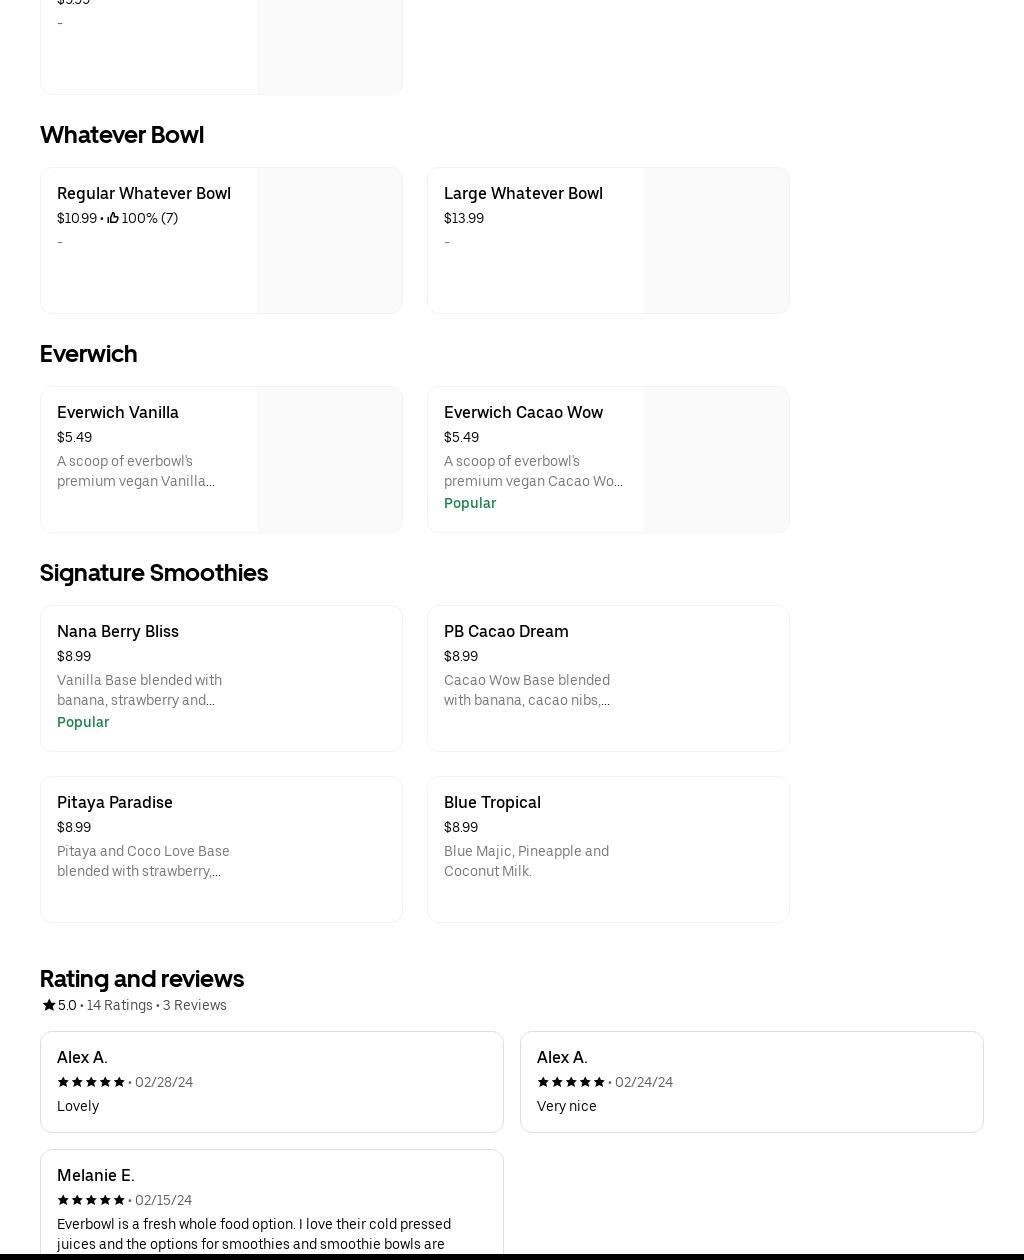Click the 3 Reviews text
The width and height of the screenshot is (1024, 1260).
[x=195, y=1005]
